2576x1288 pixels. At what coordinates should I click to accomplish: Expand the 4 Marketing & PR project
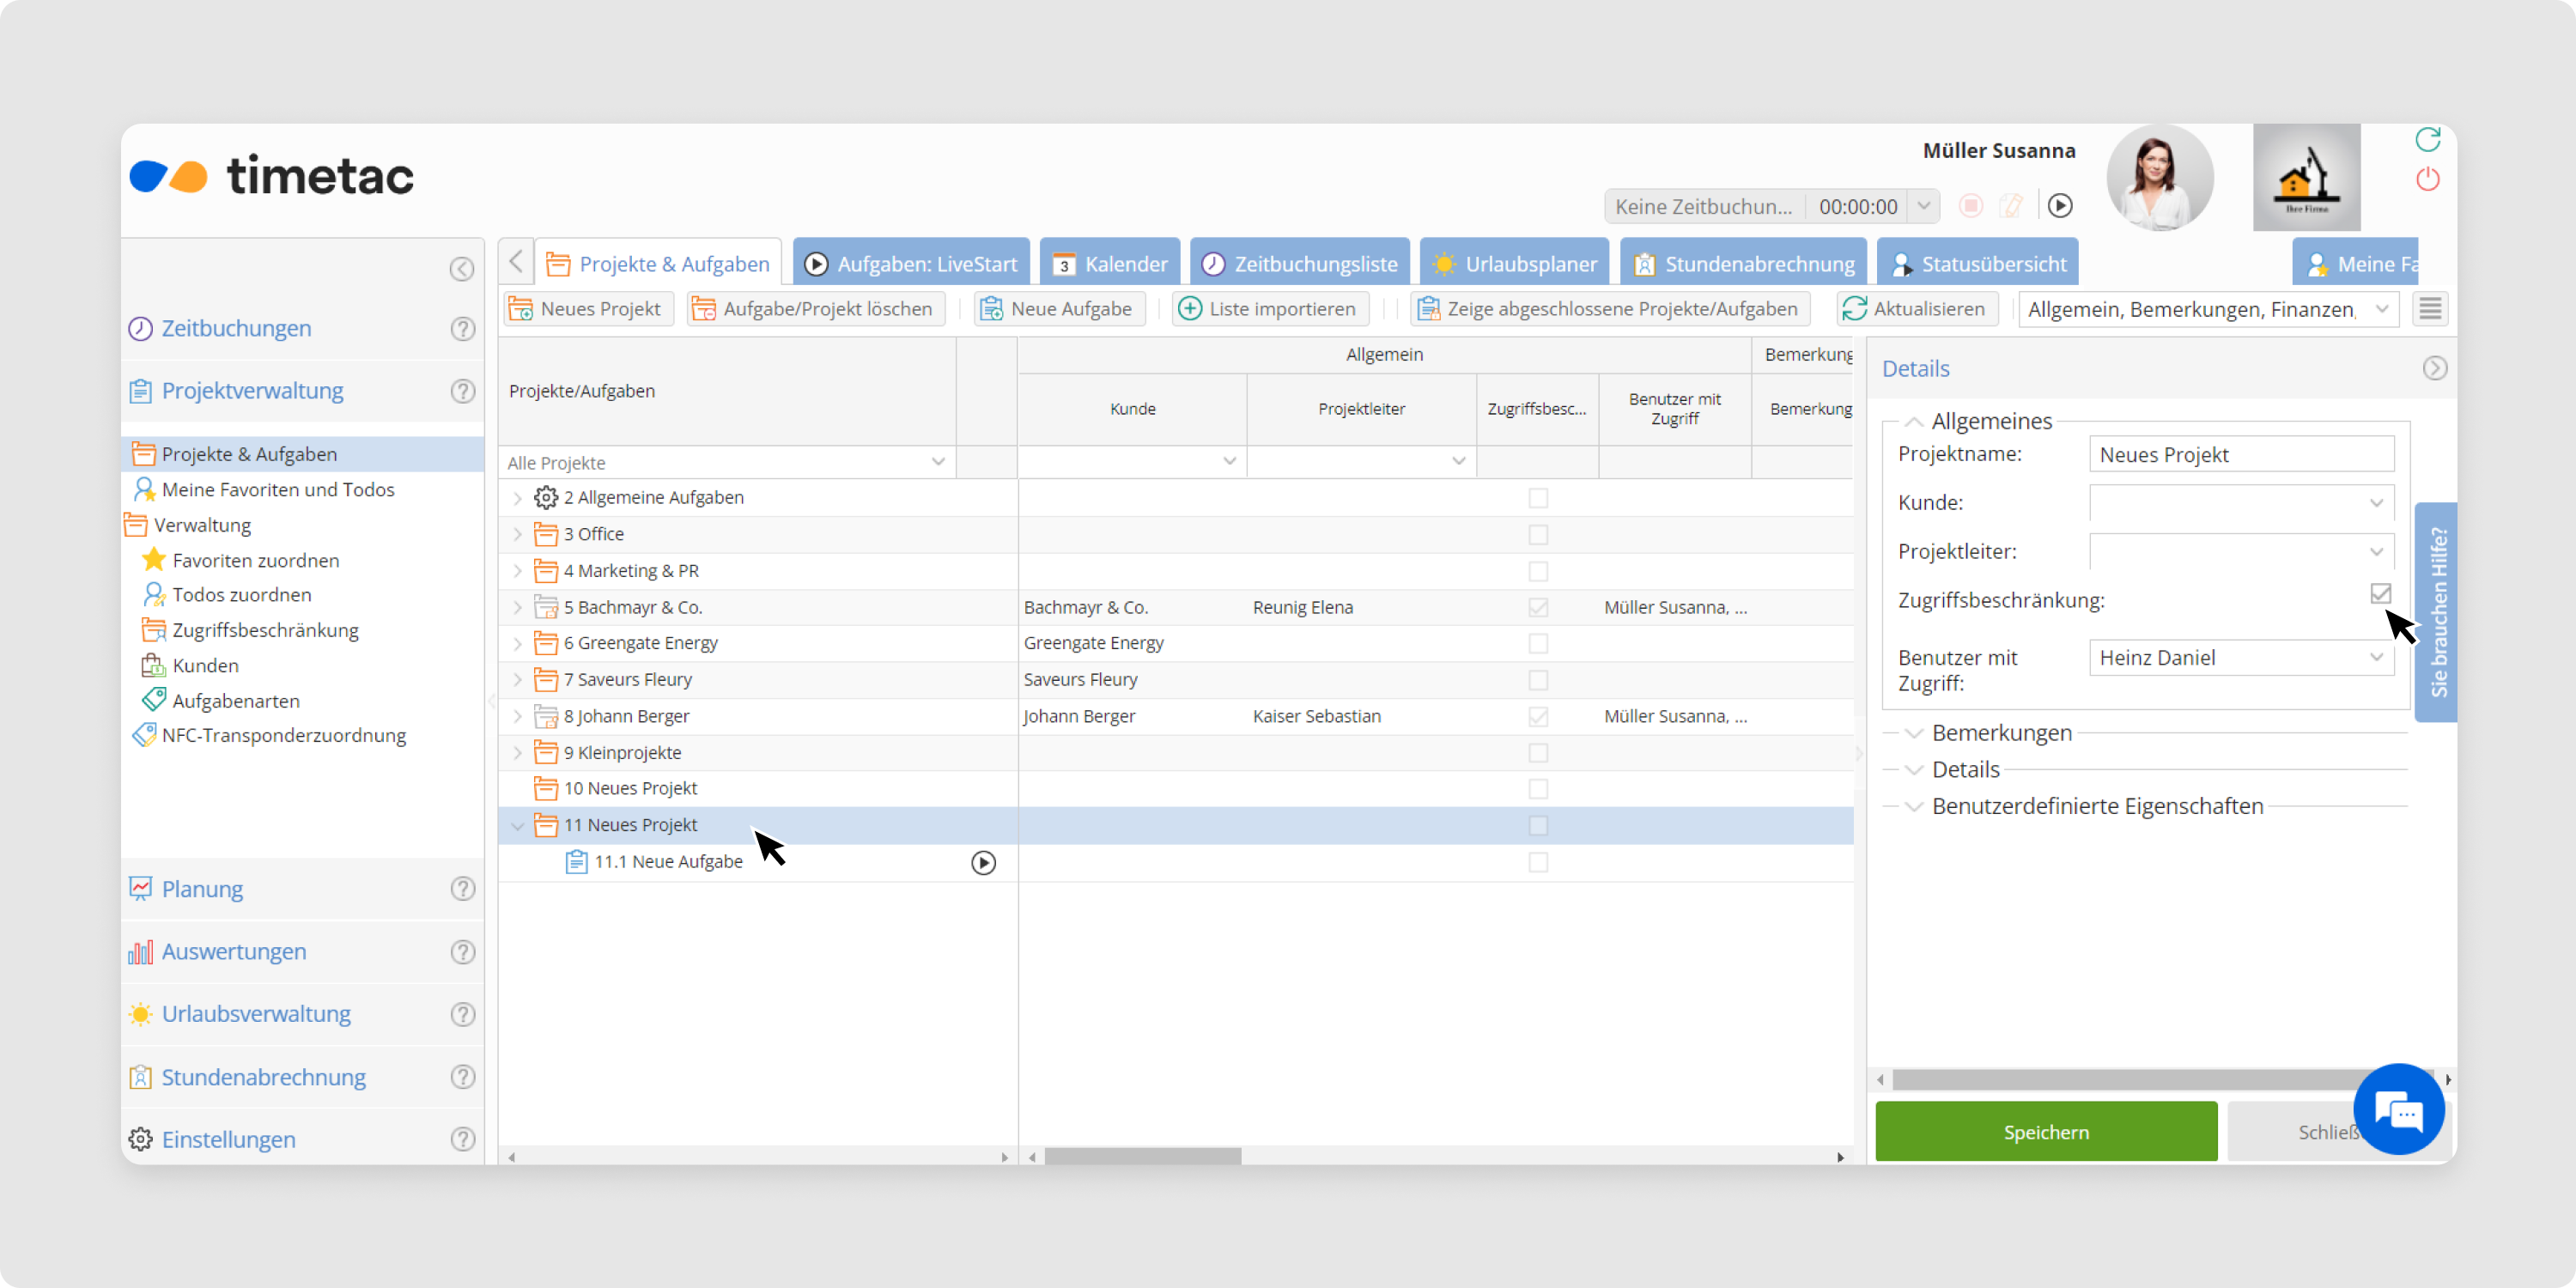click(x=517, y=571)
